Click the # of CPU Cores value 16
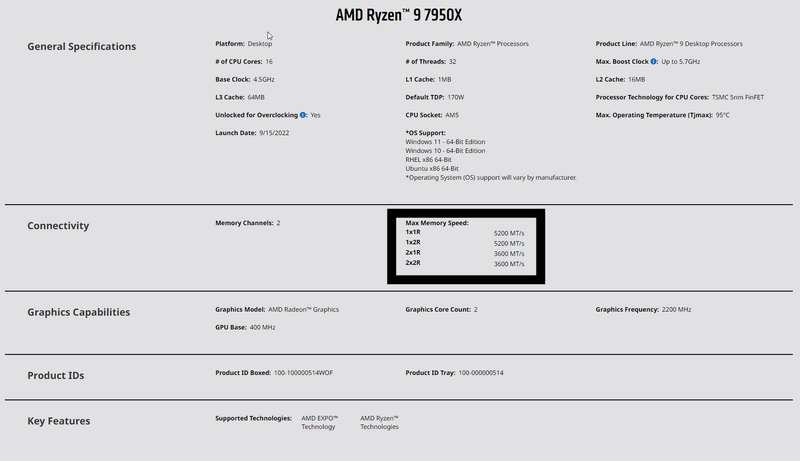 pos(269,62)
